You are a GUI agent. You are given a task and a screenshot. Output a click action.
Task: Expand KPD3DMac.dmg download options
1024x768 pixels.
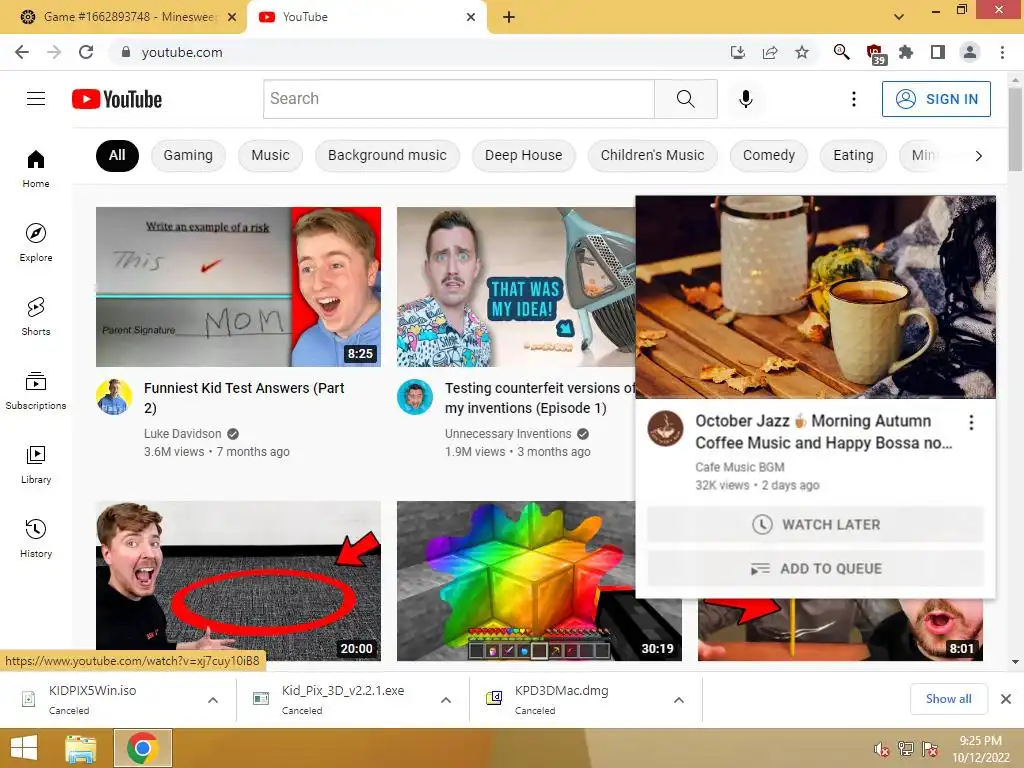point(679,700)
